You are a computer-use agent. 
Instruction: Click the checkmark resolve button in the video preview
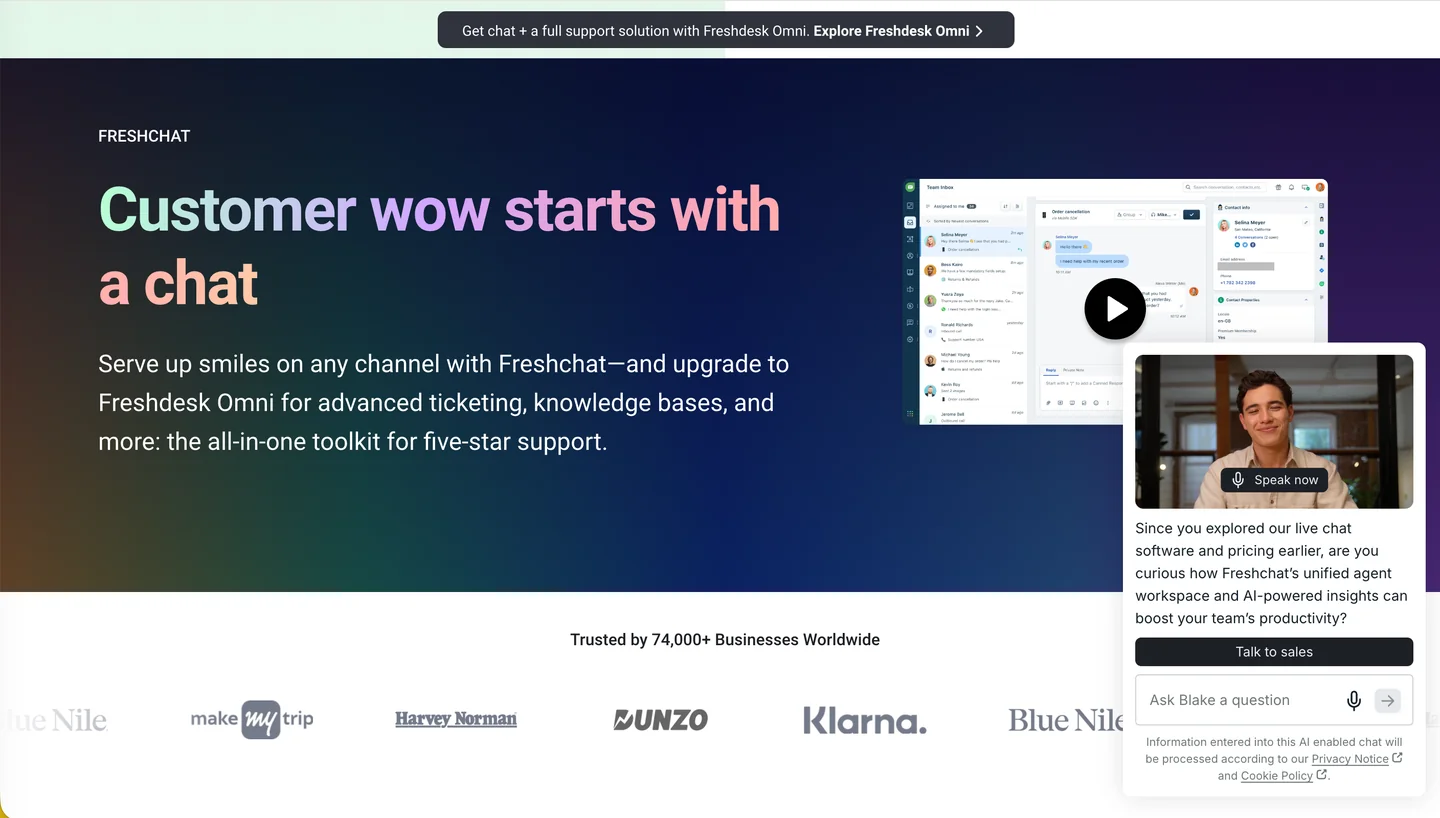tap(1191, 214)
